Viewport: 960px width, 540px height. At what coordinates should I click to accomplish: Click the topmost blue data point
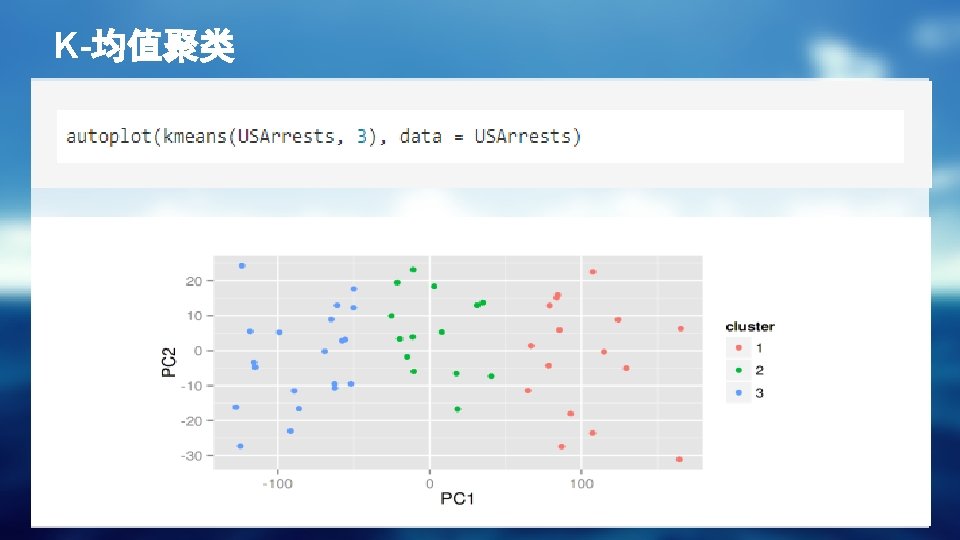coord(242,266)
